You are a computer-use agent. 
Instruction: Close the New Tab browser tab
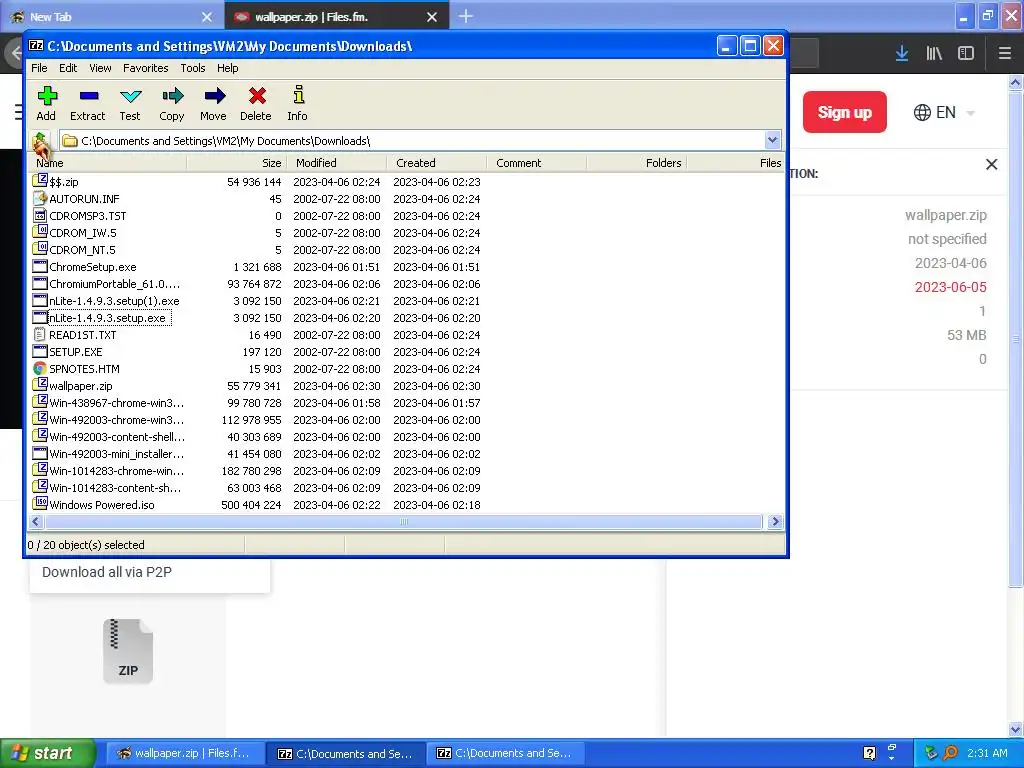pyautogui.click(x=206, y=17)
